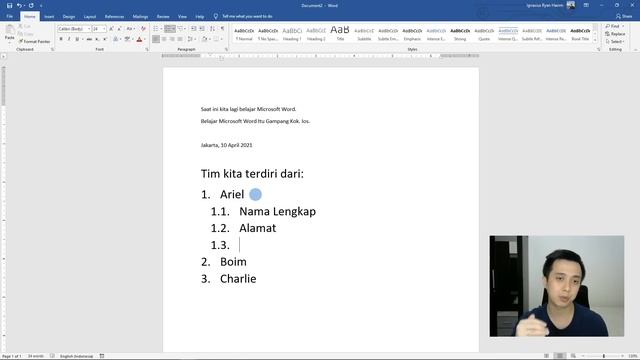Open the borders dropdown
Screen dimensions: 640x360
(x=221, y=39)
